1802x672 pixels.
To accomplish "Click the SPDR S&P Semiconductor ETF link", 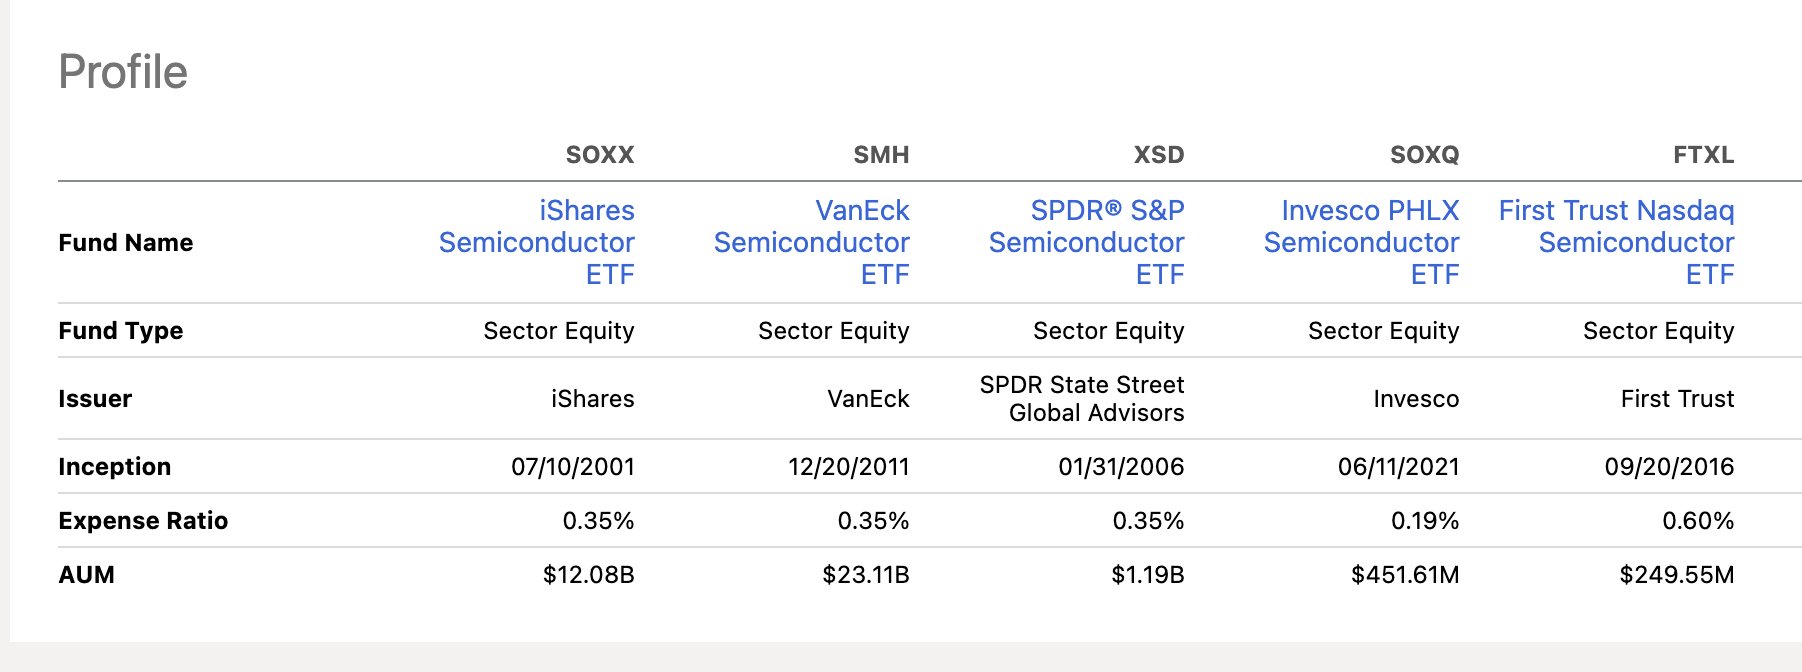I will click(1087, 242).
